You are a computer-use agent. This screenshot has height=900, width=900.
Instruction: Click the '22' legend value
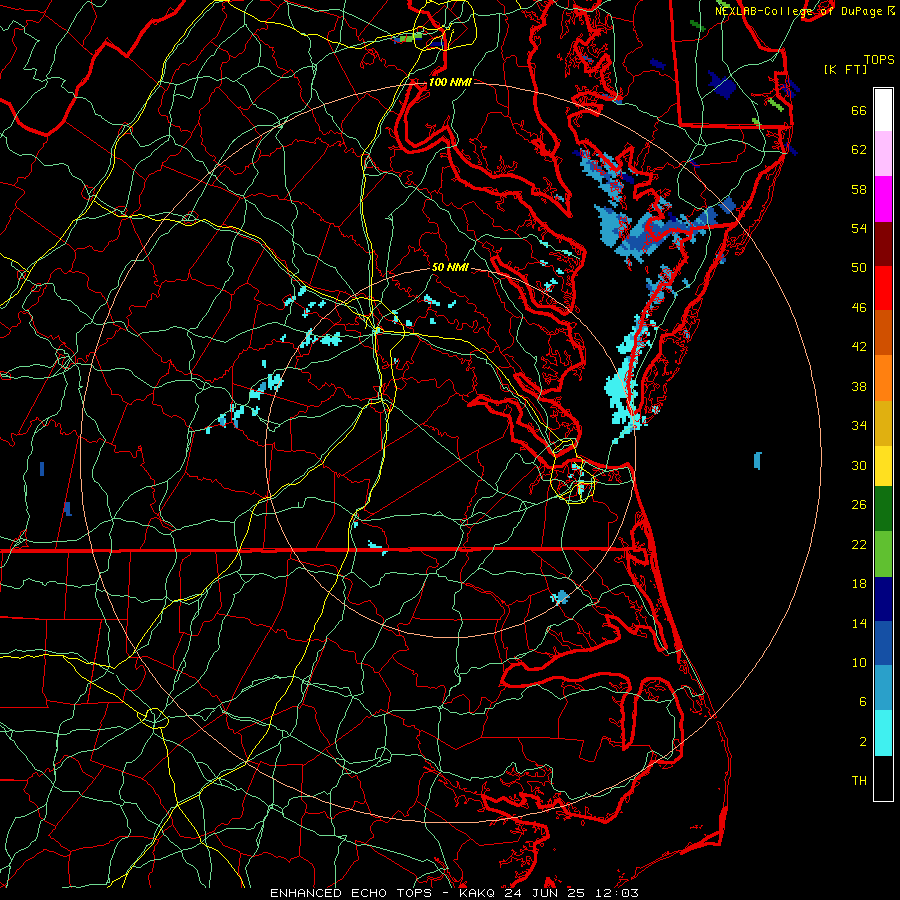(859, 544)
